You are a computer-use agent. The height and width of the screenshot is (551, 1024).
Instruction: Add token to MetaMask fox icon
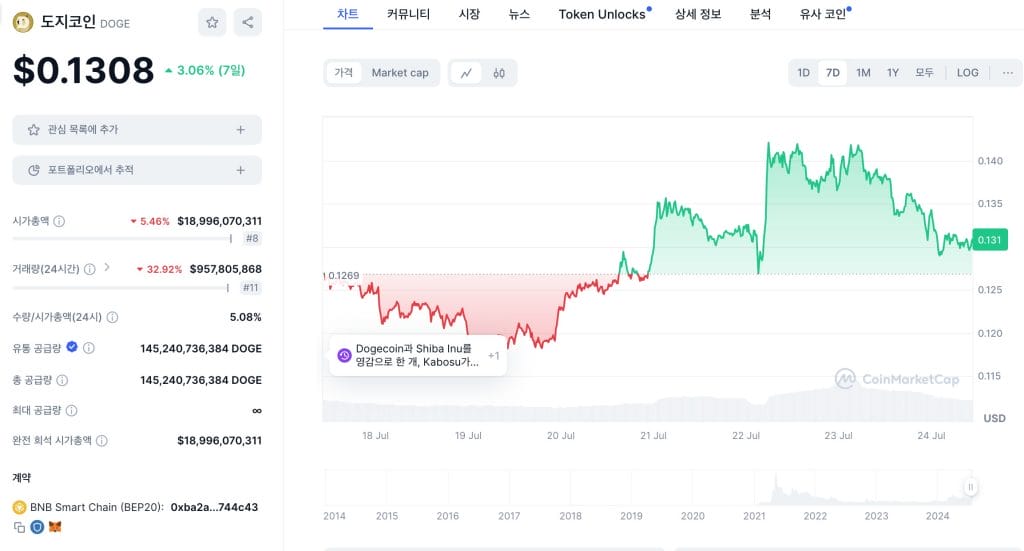coord(55,527)
